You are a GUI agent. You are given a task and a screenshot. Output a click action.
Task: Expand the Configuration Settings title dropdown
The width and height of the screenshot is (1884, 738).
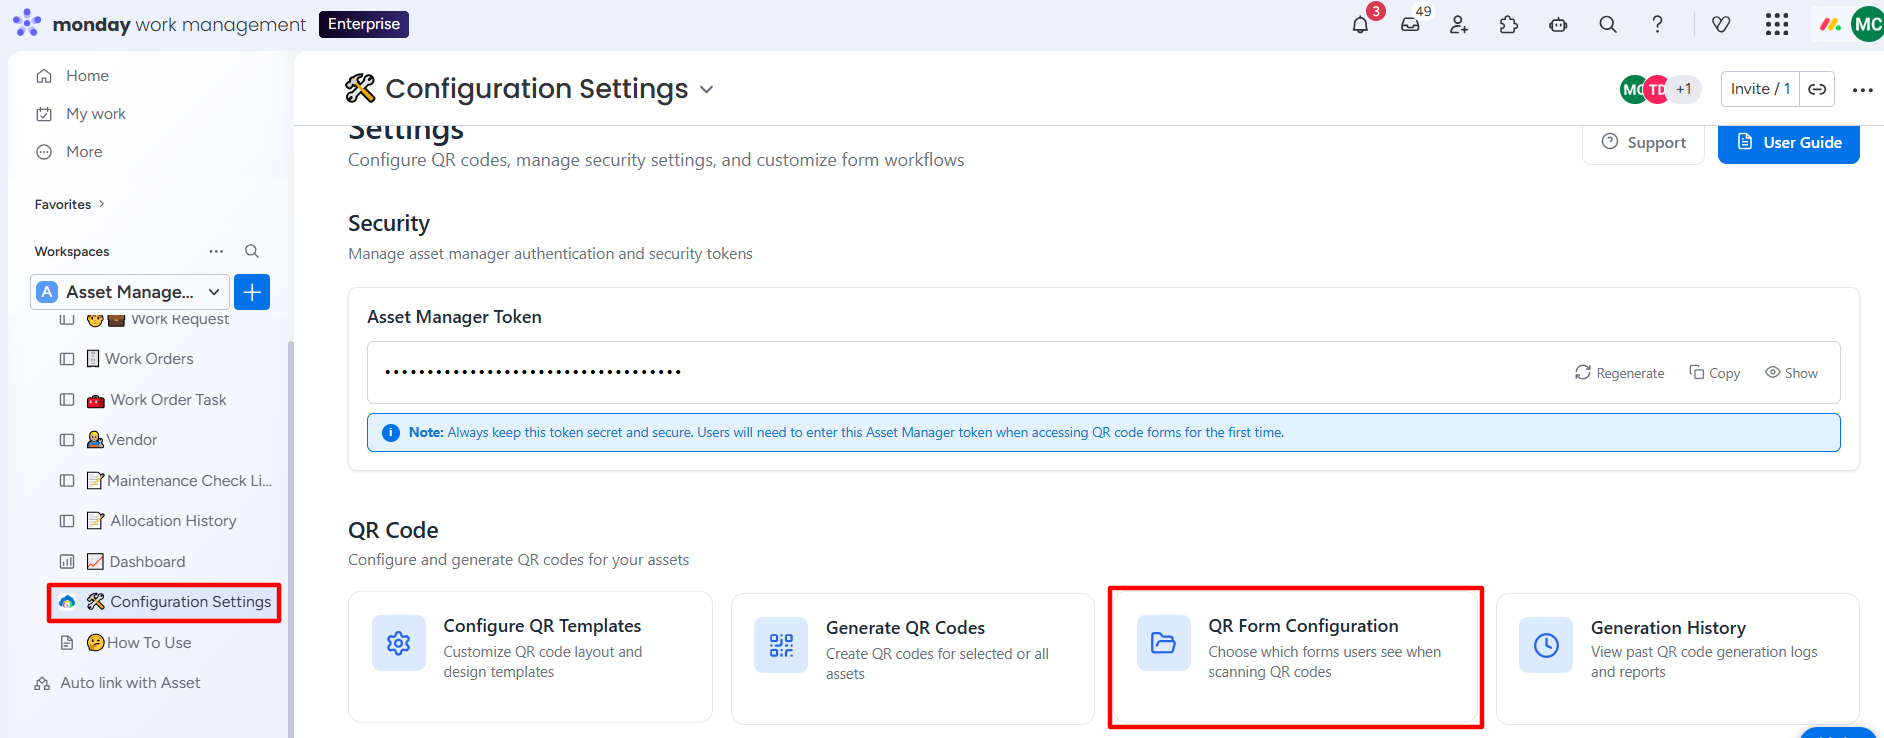coord(707,89)
